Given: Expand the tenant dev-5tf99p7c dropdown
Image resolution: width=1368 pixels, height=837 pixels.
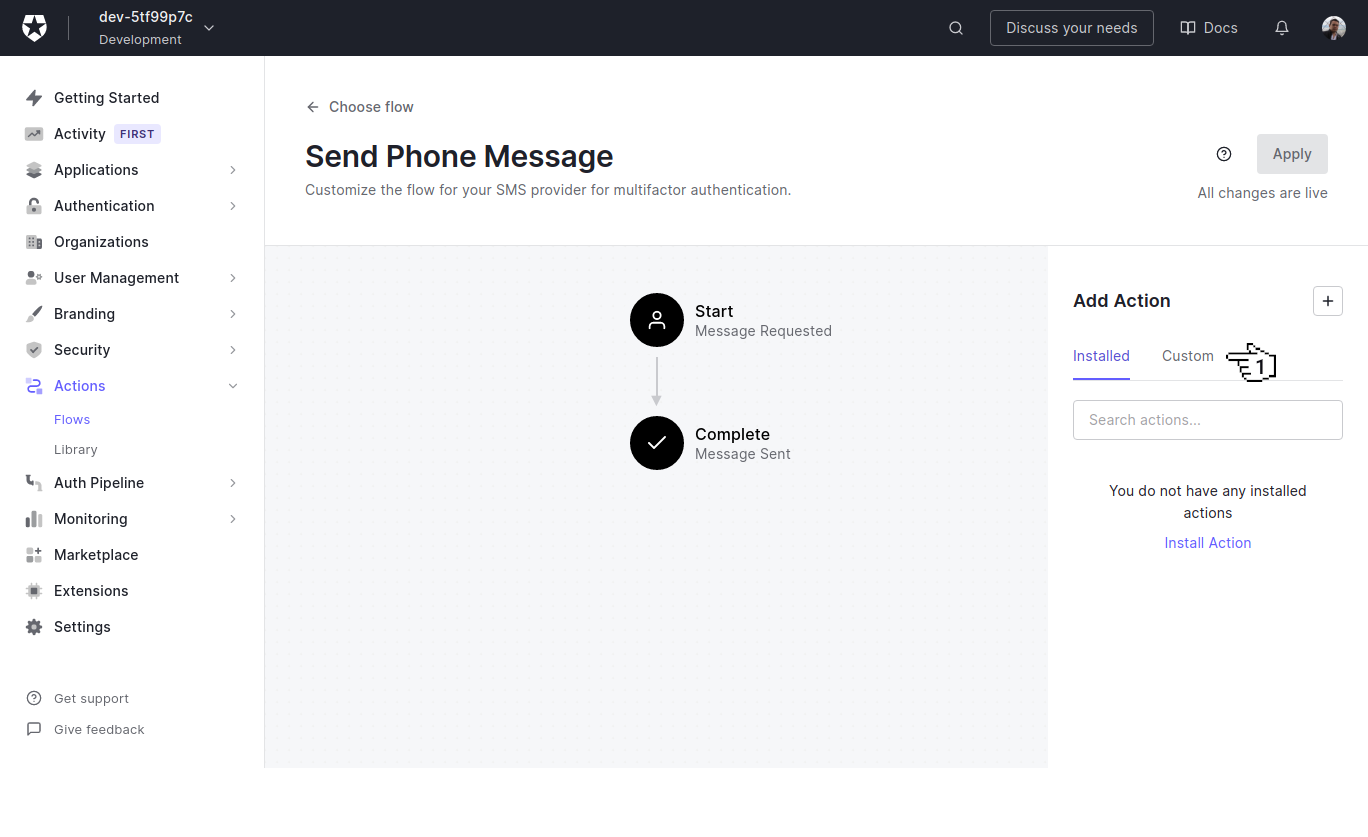Looking at the screenshot, I should tap(208, 28).
